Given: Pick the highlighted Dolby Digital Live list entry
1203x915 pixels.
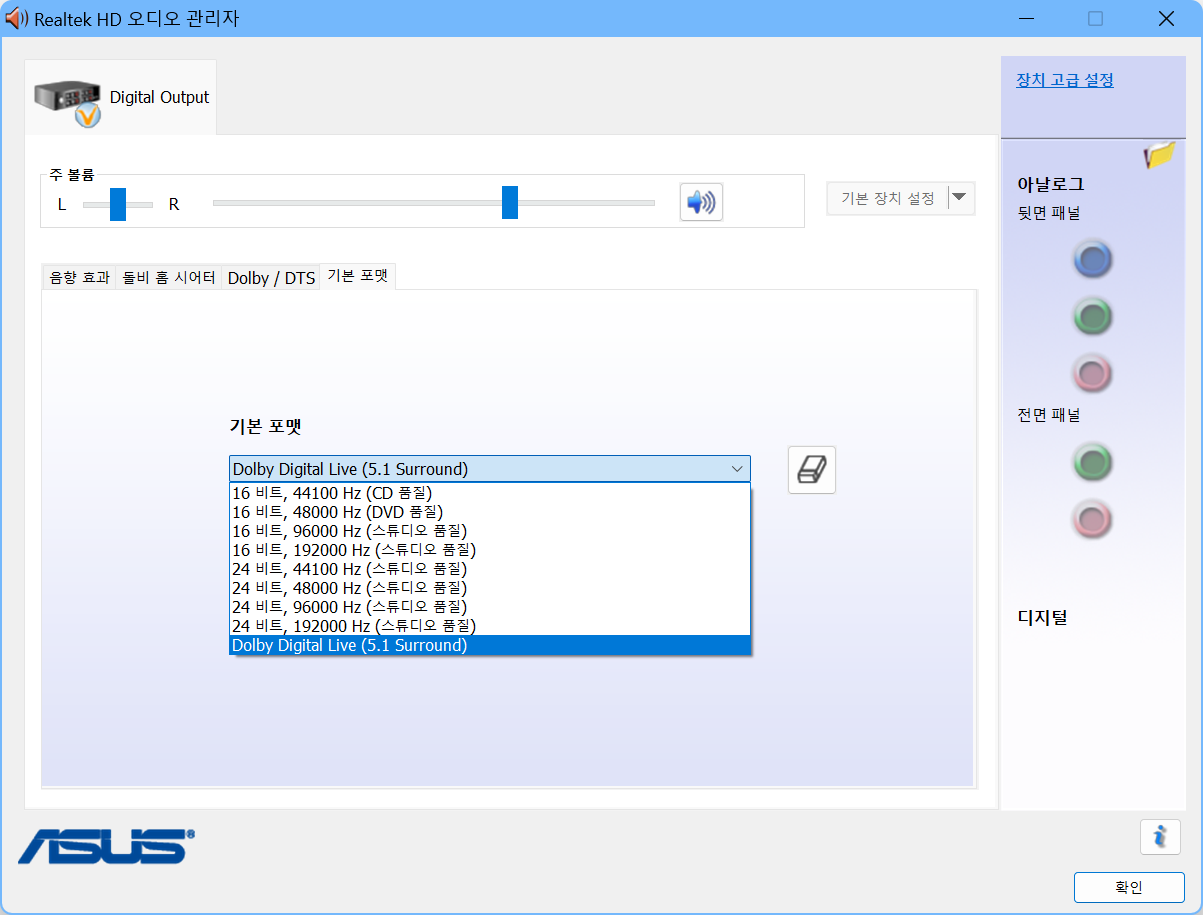Looking at the screenshot, I should [x=490, y=645].
